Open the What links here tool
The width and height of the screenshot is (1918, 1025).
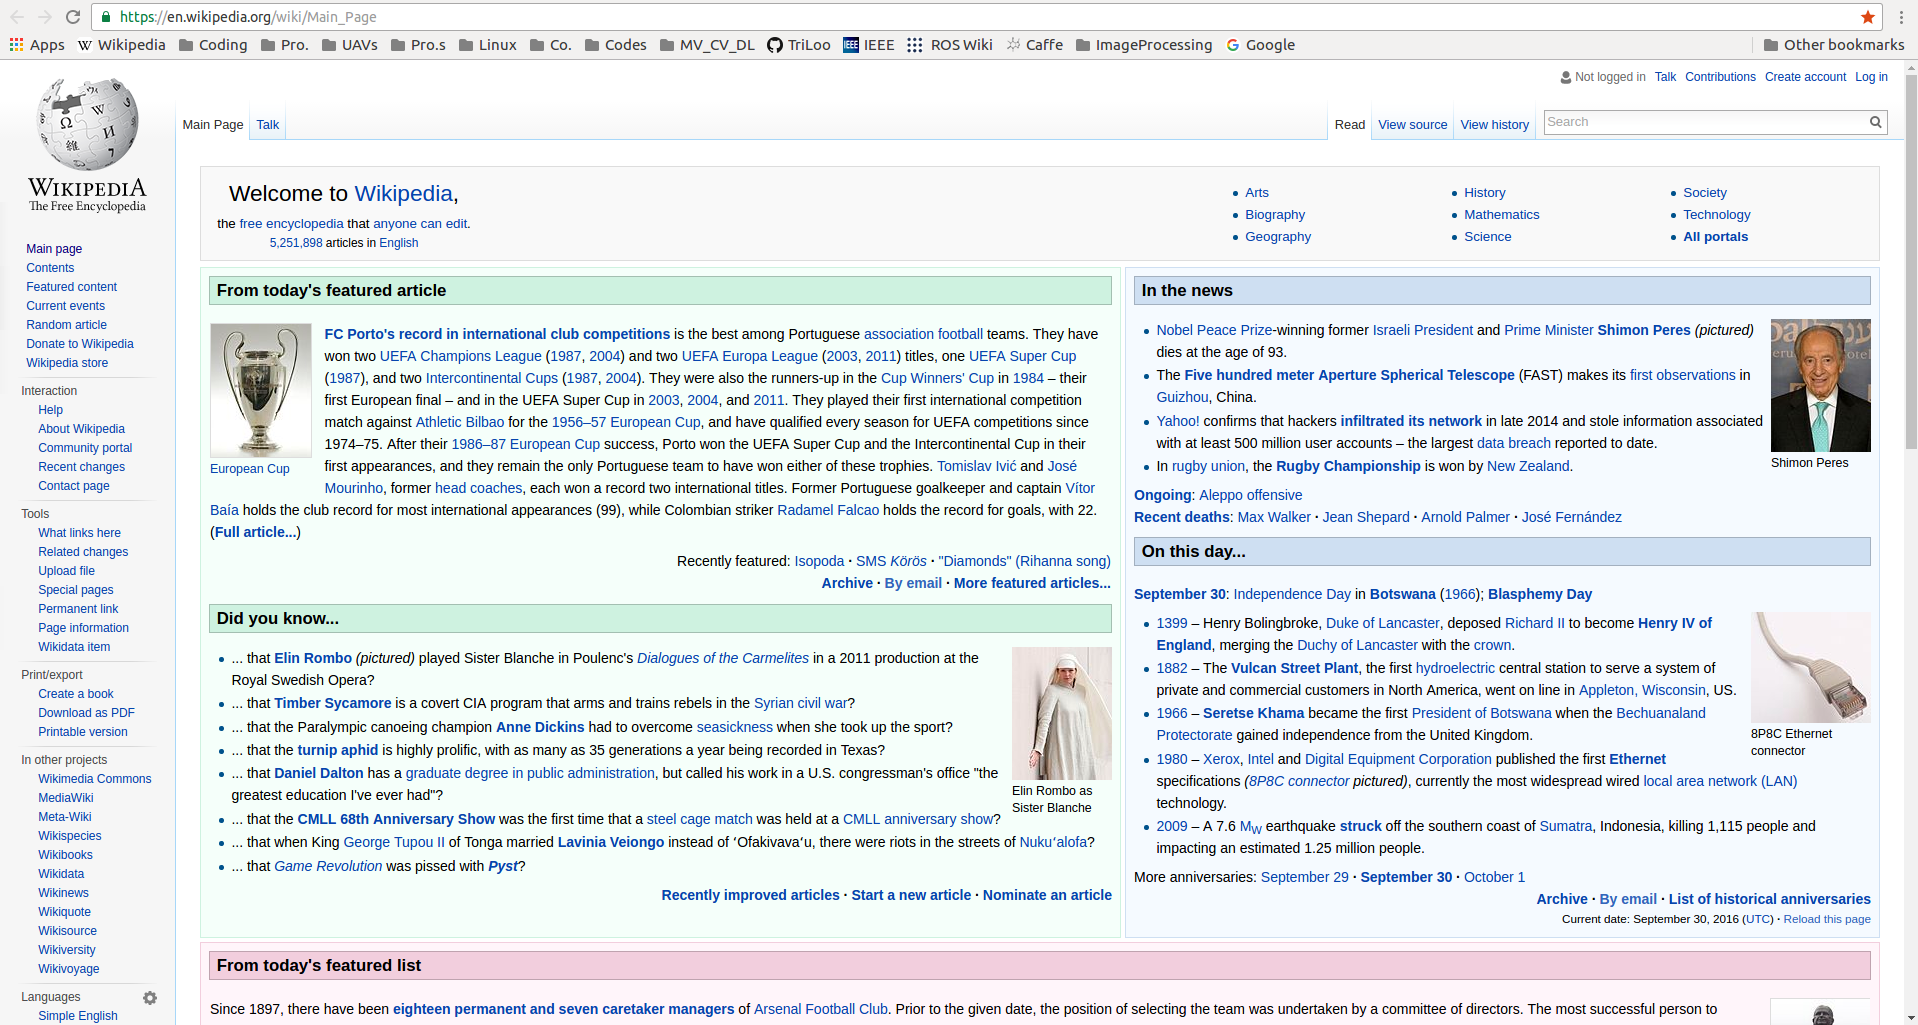pyautogui.click(x=79, y=533)
